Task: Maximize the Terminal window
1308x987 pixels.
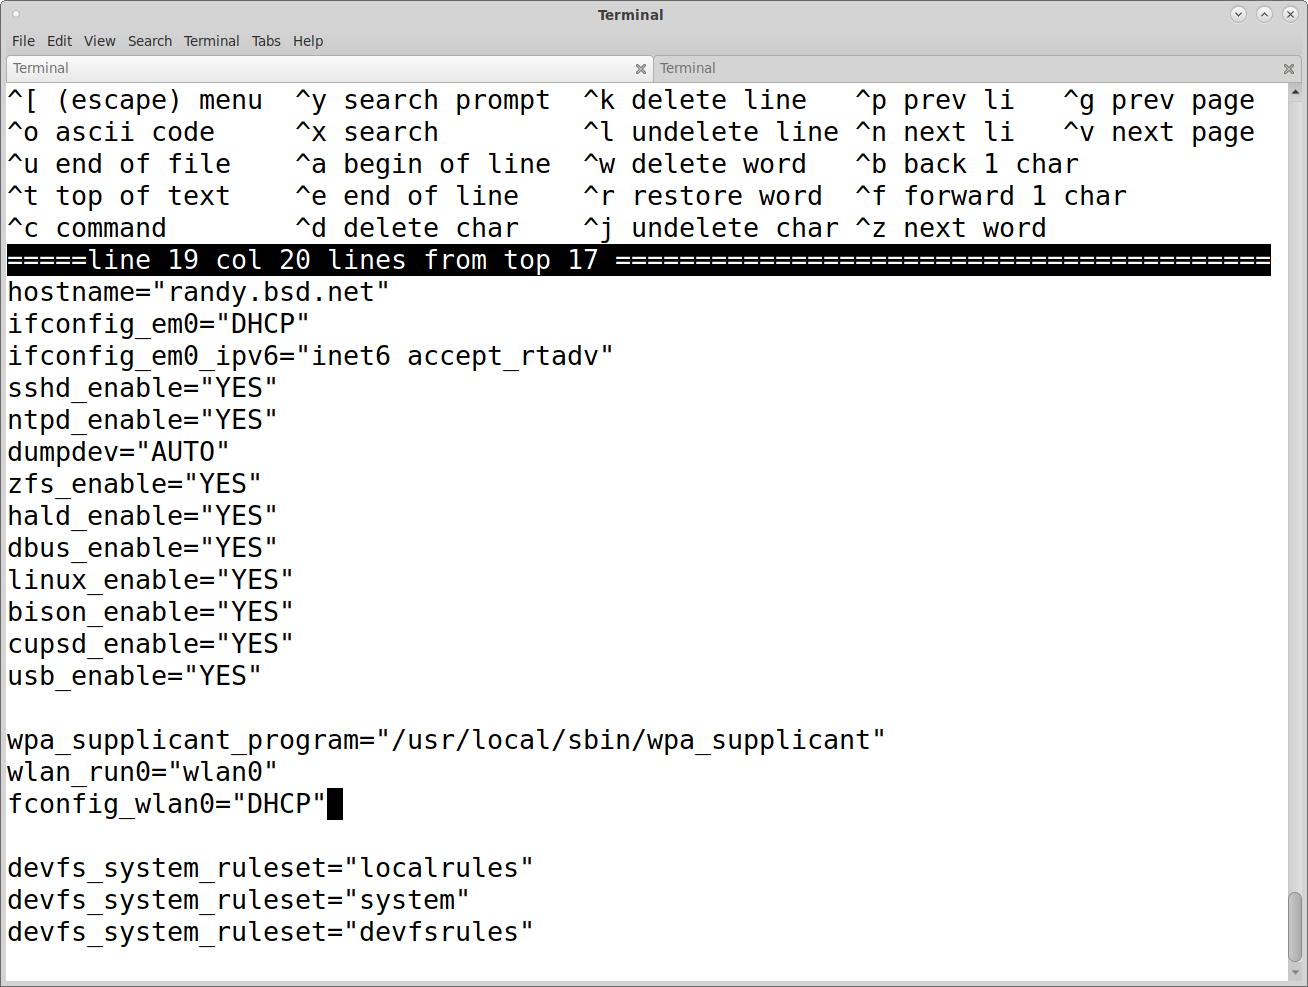Action: 1264,14
